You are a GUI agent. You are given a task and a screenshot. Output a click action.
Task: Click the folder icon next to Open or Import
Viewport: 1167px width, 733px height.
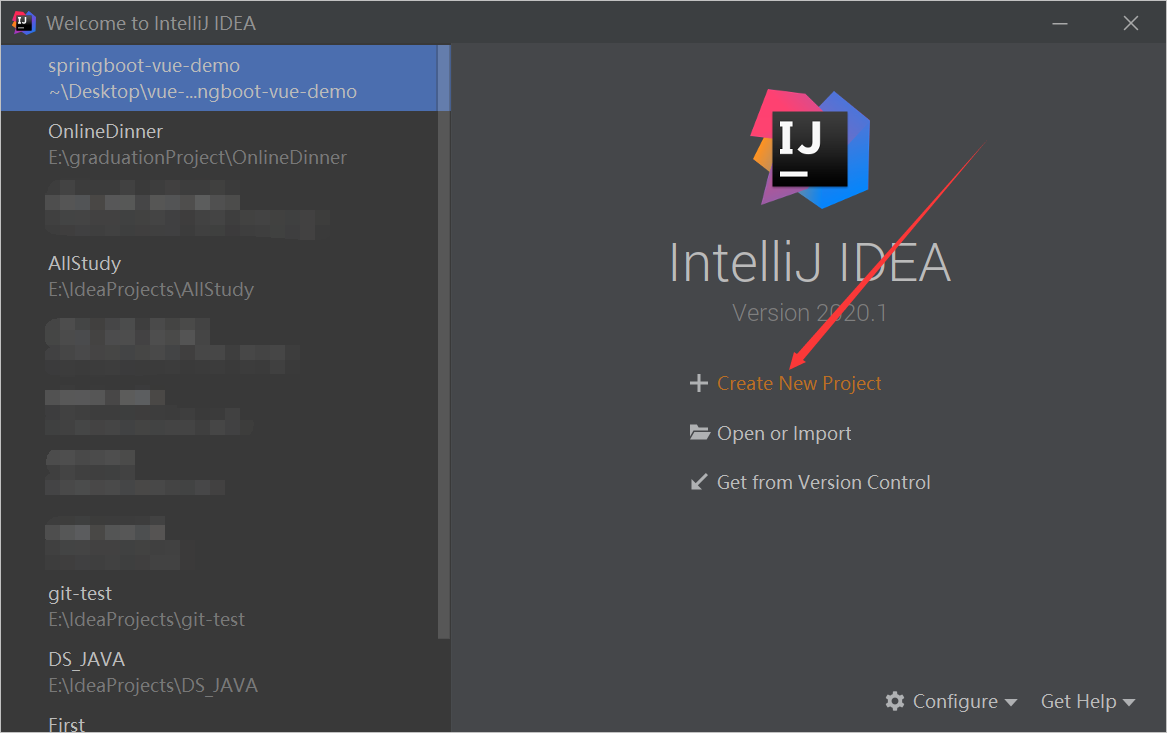pos(699,432)
